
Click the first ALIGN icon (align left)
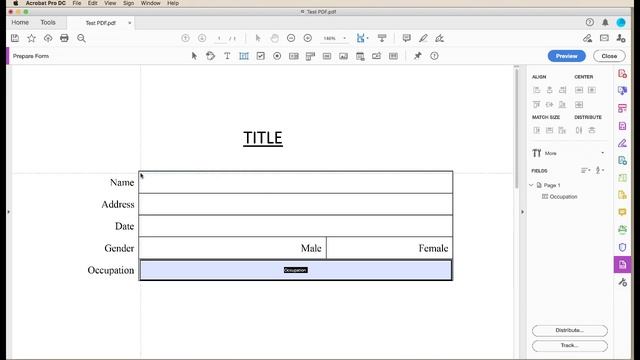click(x=537, y=90)
